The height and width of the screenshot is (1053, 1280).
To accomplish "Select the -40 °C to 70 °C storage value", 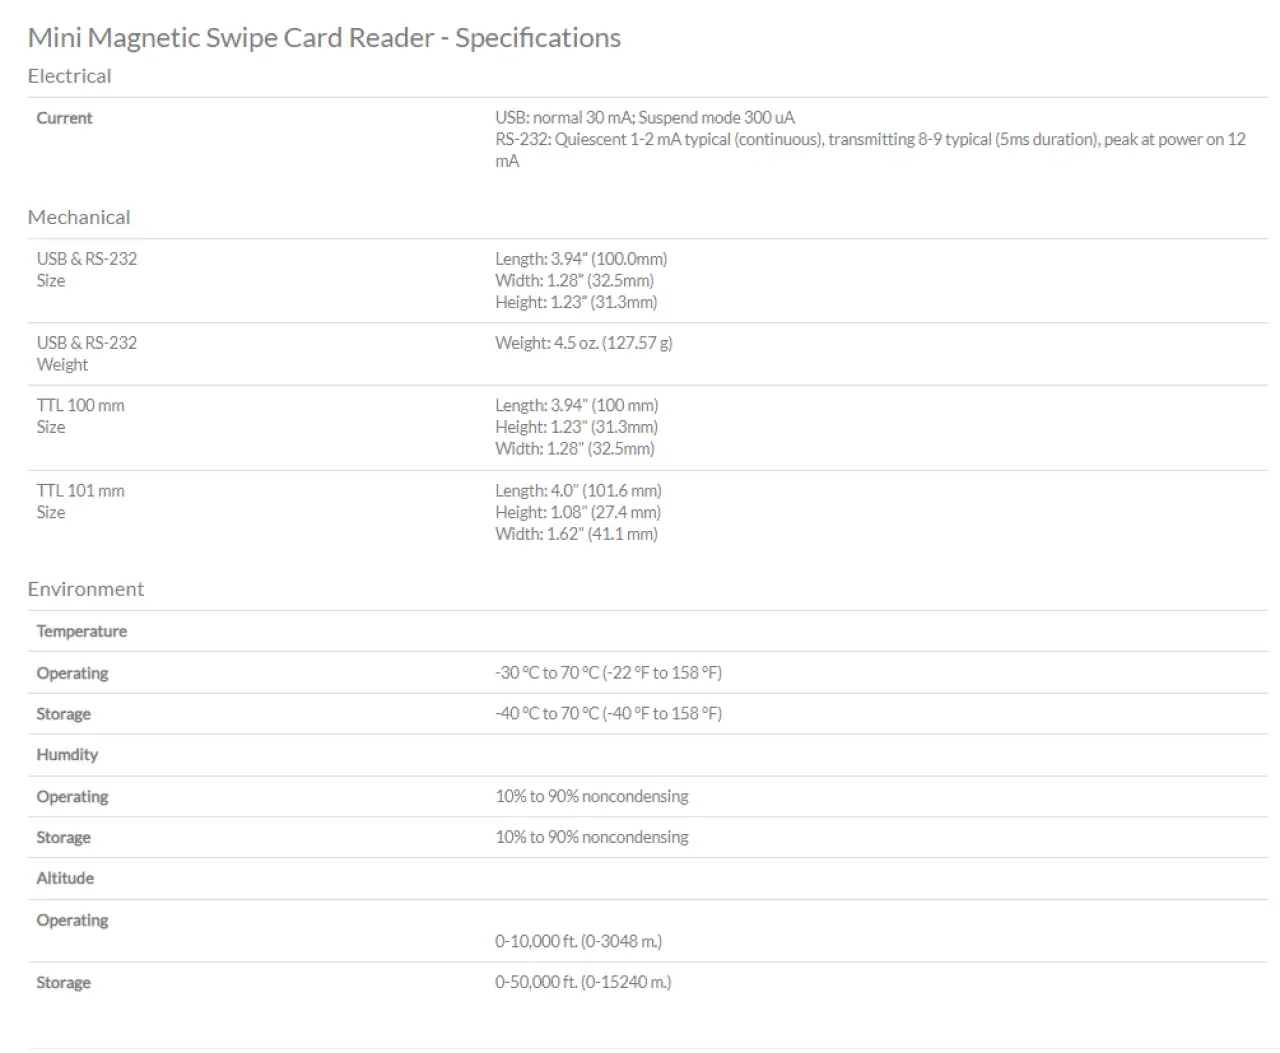I will (x=608, y=714).
